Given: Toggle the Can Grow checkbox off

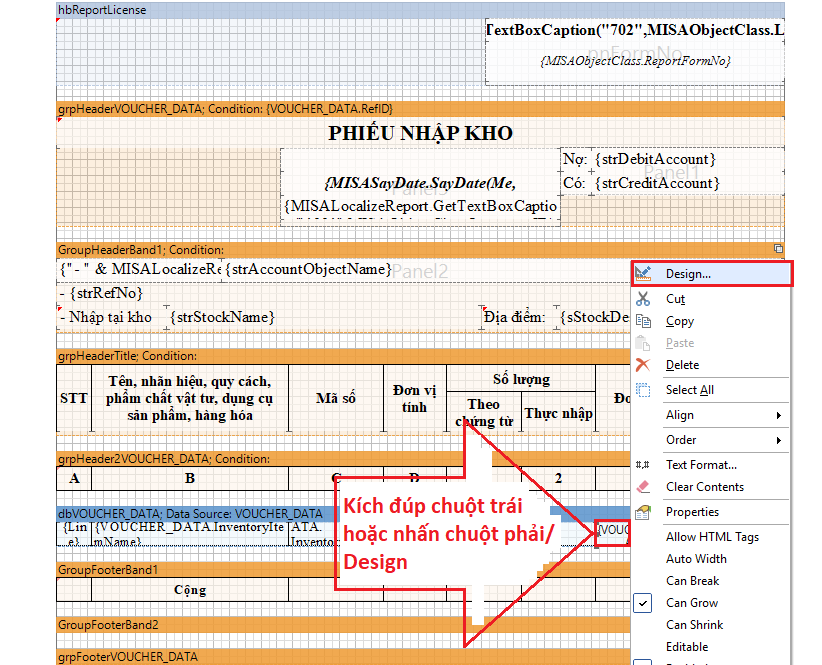Looking at the screenshot, I should click(641, 602).
